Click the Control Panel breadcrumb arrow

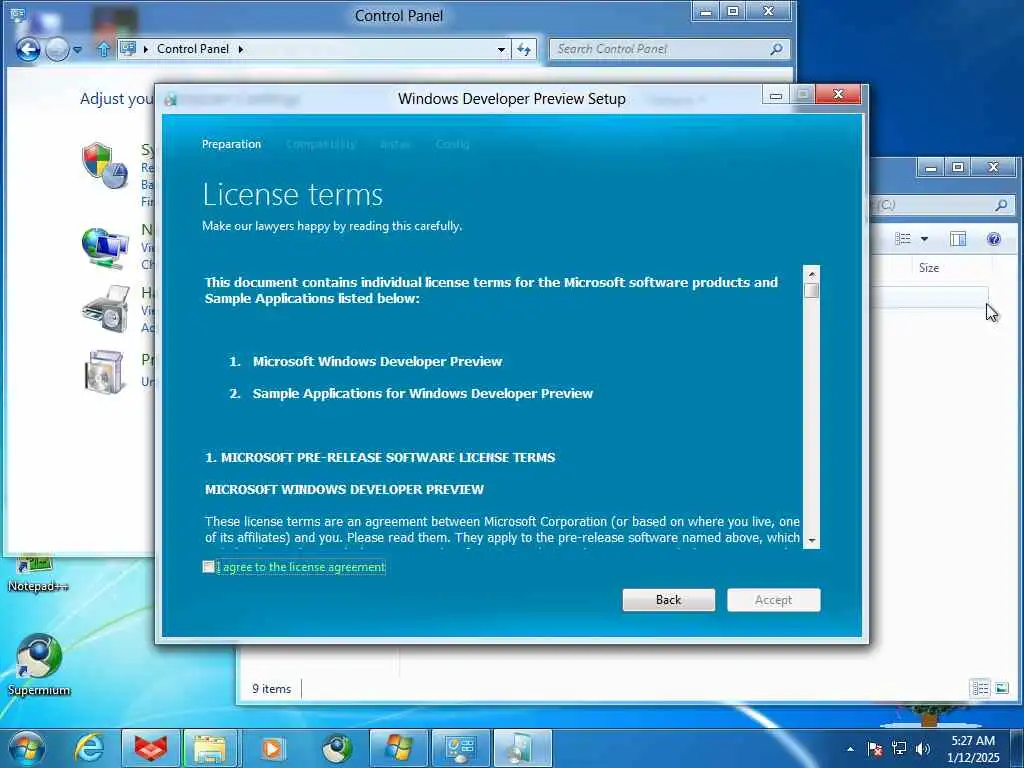[241, 49]
